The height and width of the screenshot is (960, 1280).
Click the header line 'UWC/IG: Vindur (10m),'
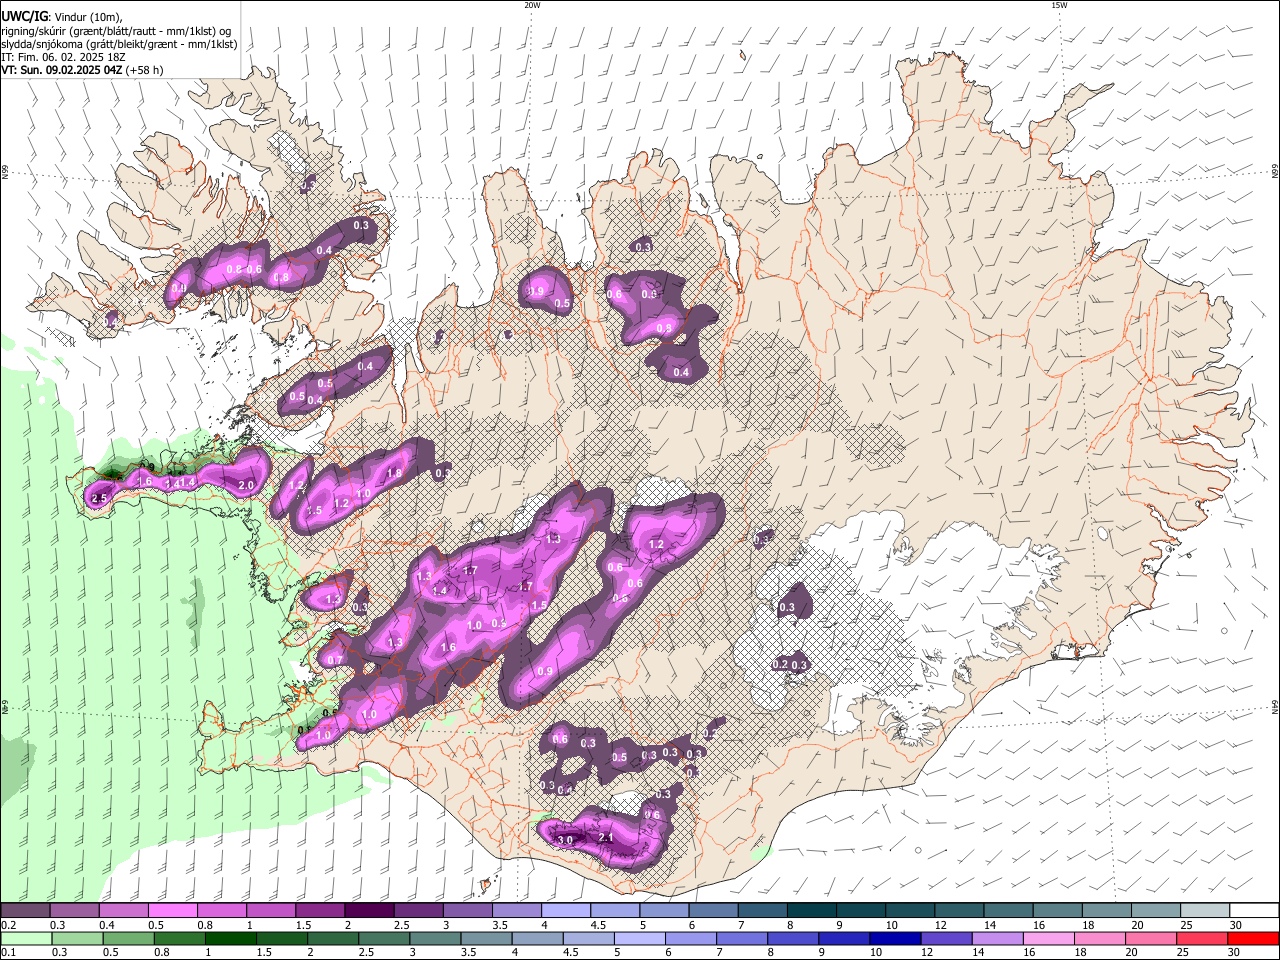[x=61, y=16]
